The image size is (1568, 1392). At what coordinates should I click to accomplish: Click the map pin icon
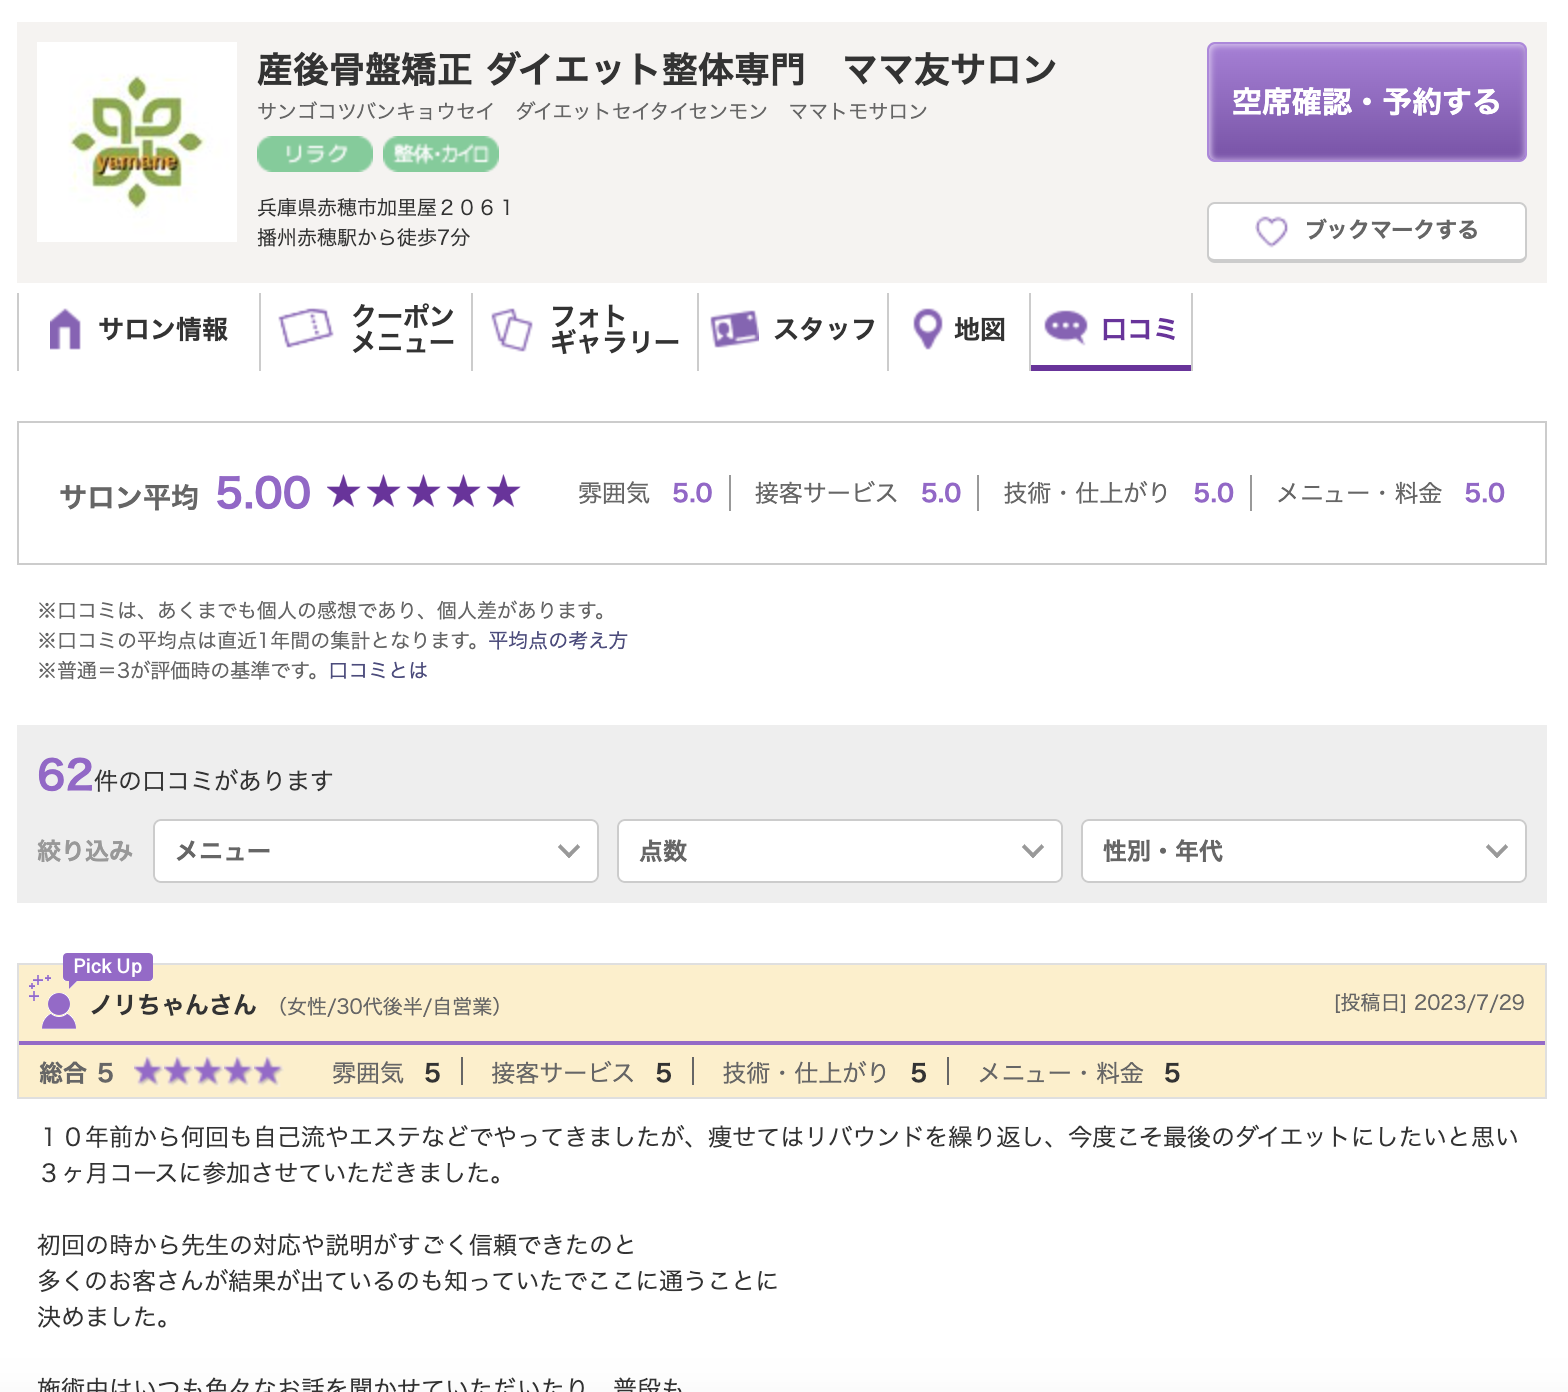click(x=927, y=329)
